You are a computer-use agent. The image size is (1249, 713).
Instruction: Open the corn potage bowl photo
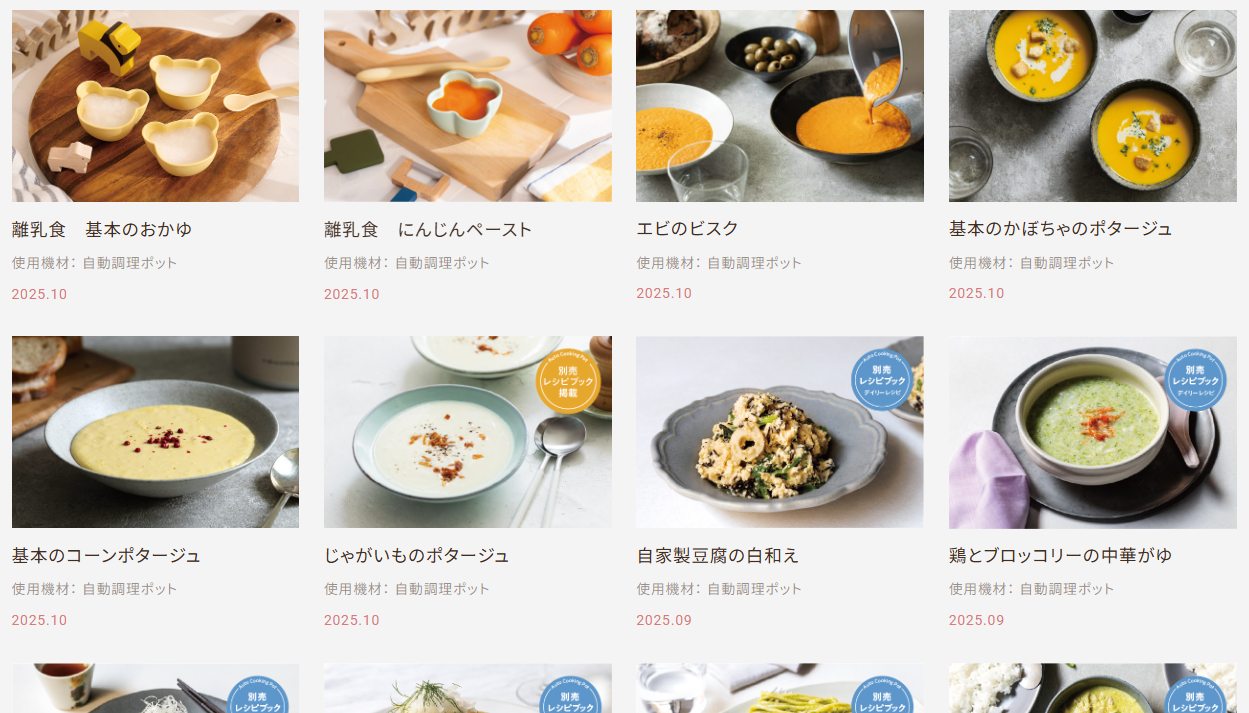[x=155, y=432]
